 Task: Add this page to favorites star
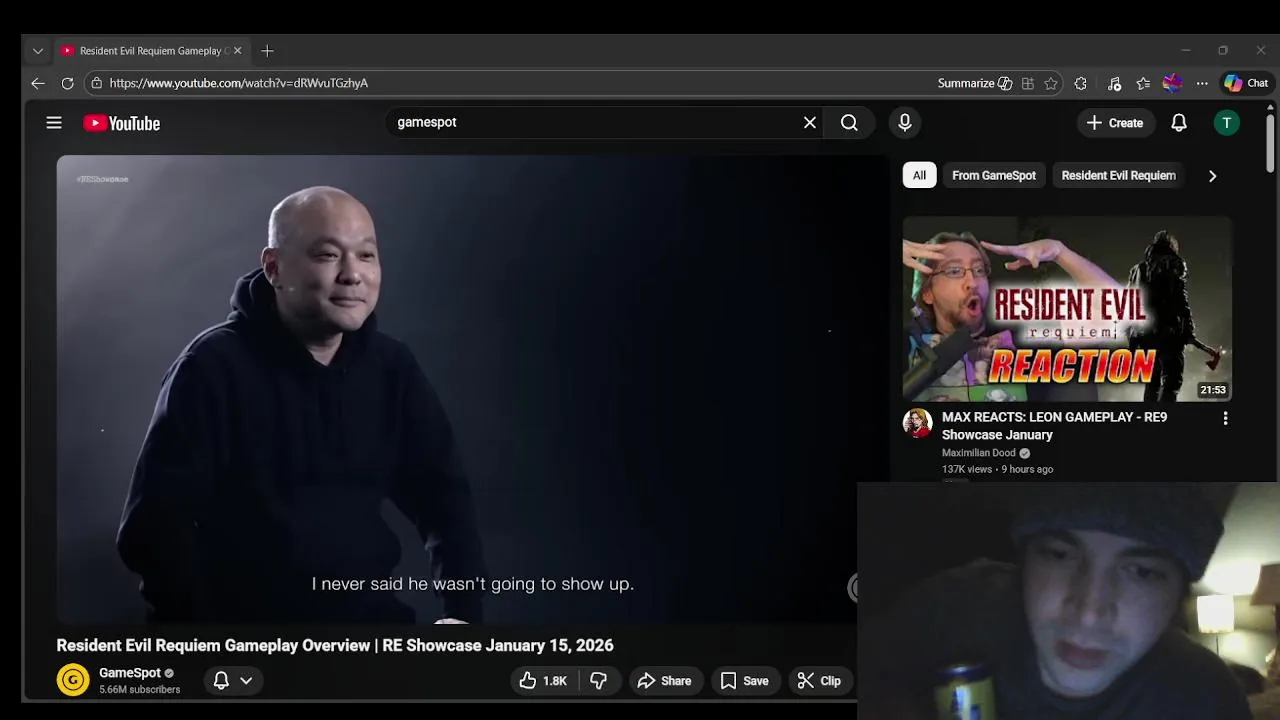[x=1051, y=83]
